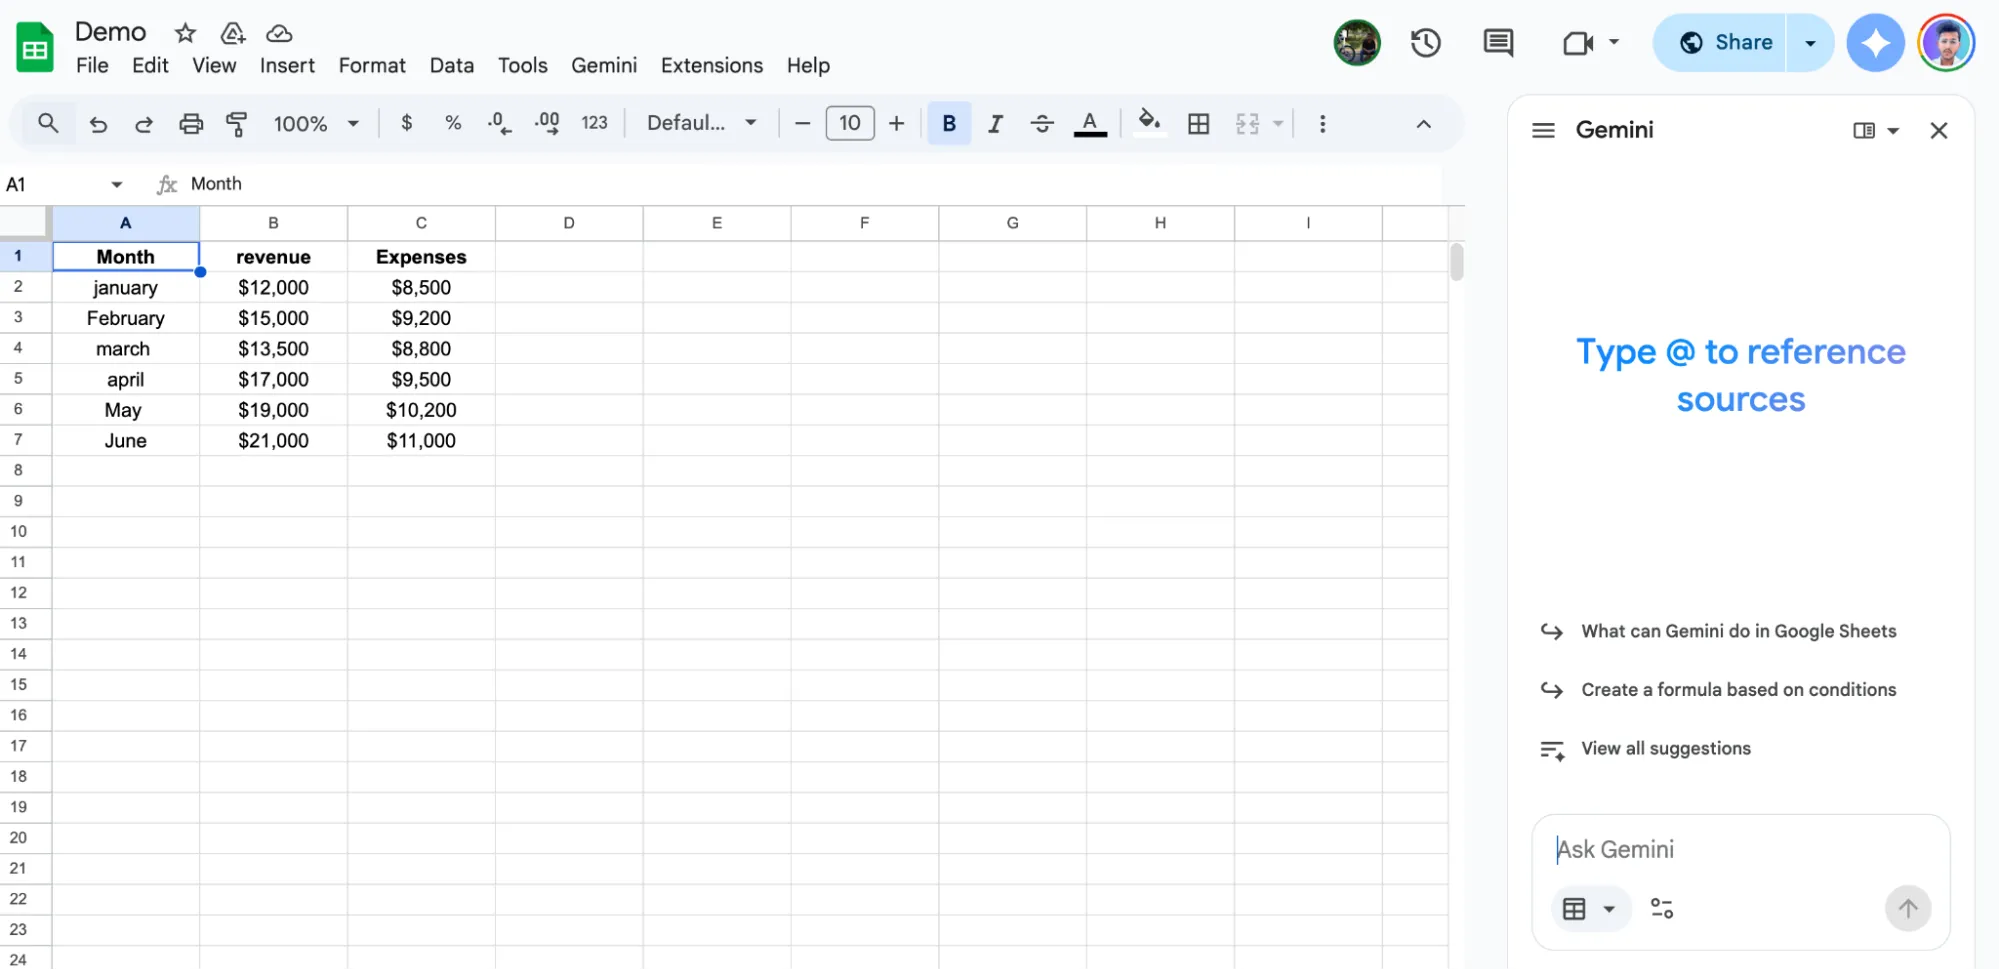The image size is (1999, 970).
Task: Toggle bold formatting
Action: click(x=948, y=123)
